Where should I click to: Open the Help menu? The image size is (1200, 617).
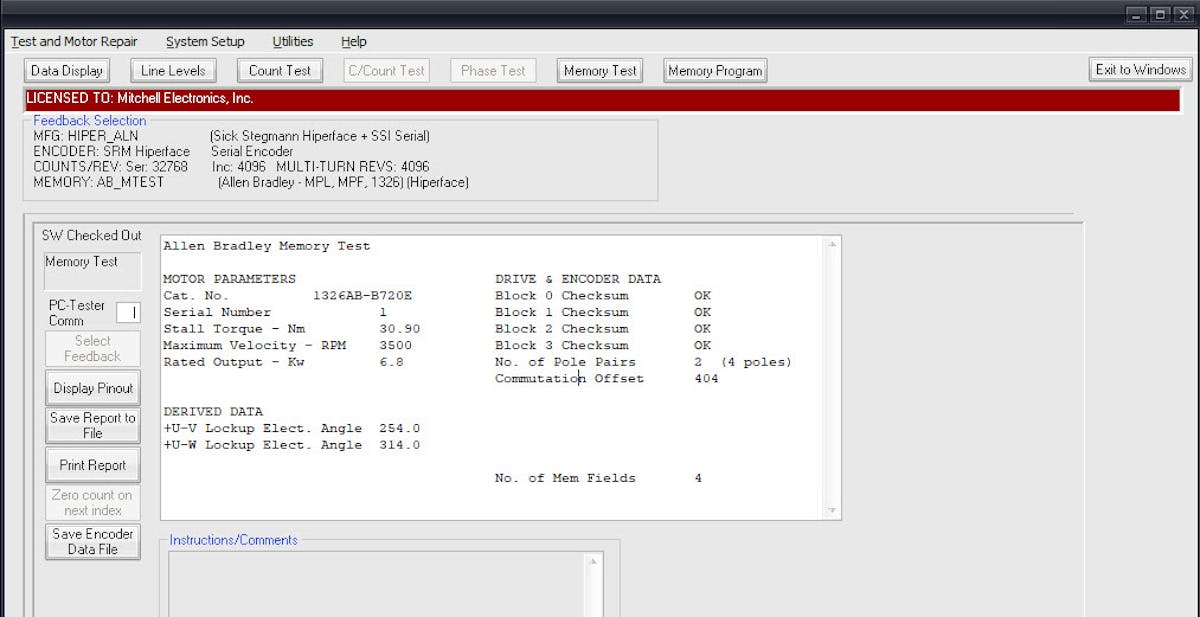353,42
